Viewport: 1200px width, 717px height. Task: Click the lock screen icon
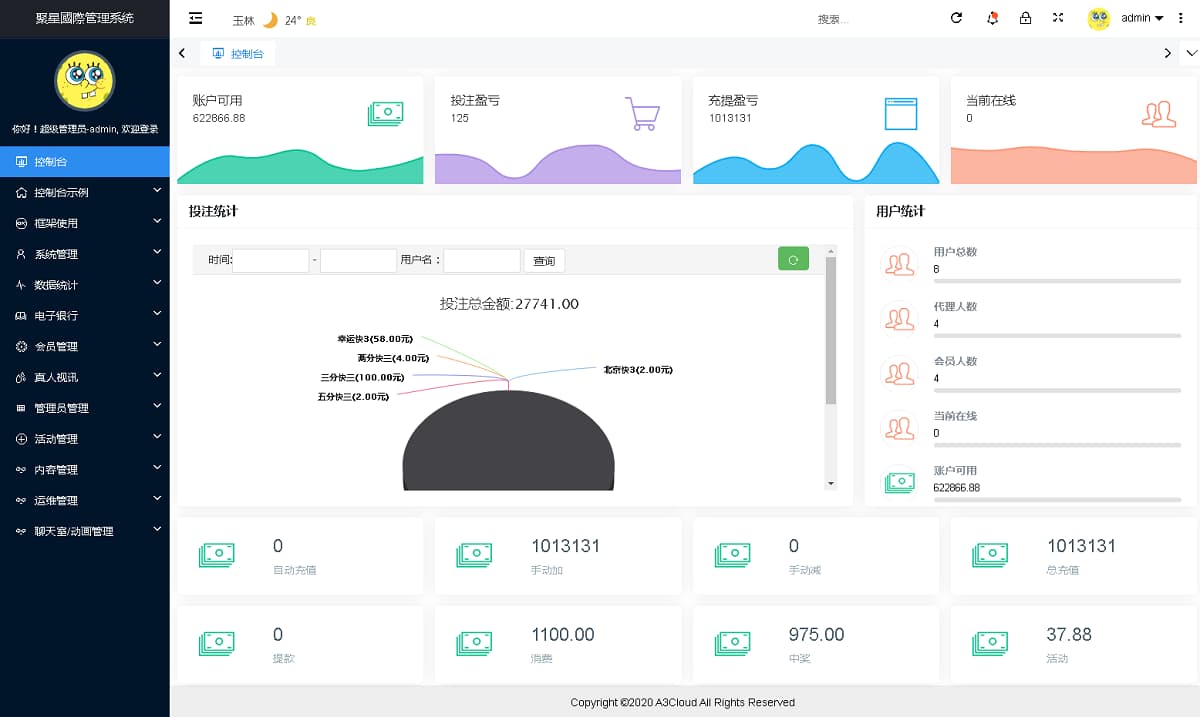(1025, 18)
